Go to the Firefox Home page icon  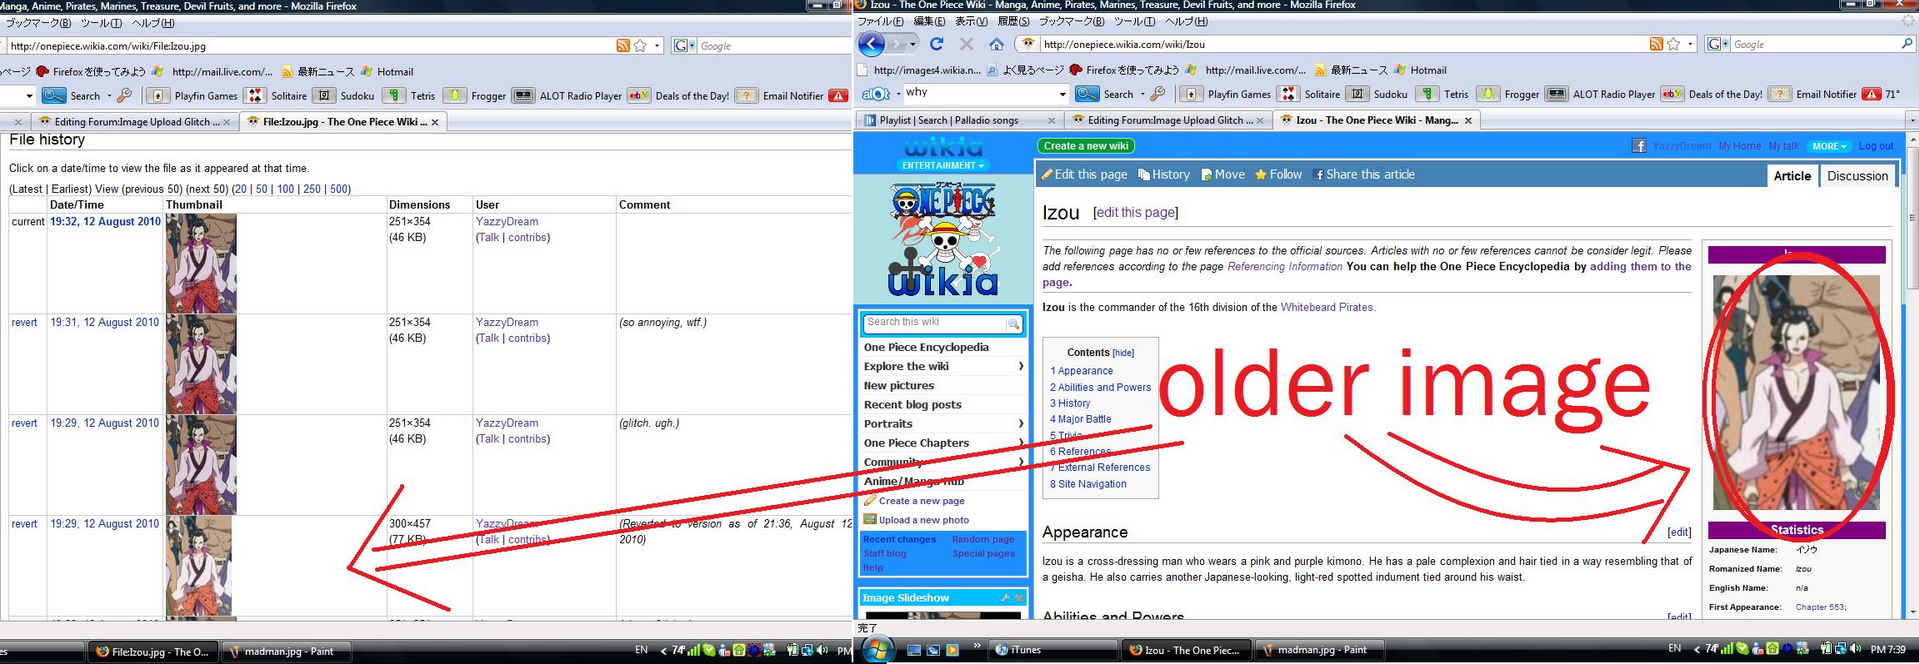coord(996,44)
